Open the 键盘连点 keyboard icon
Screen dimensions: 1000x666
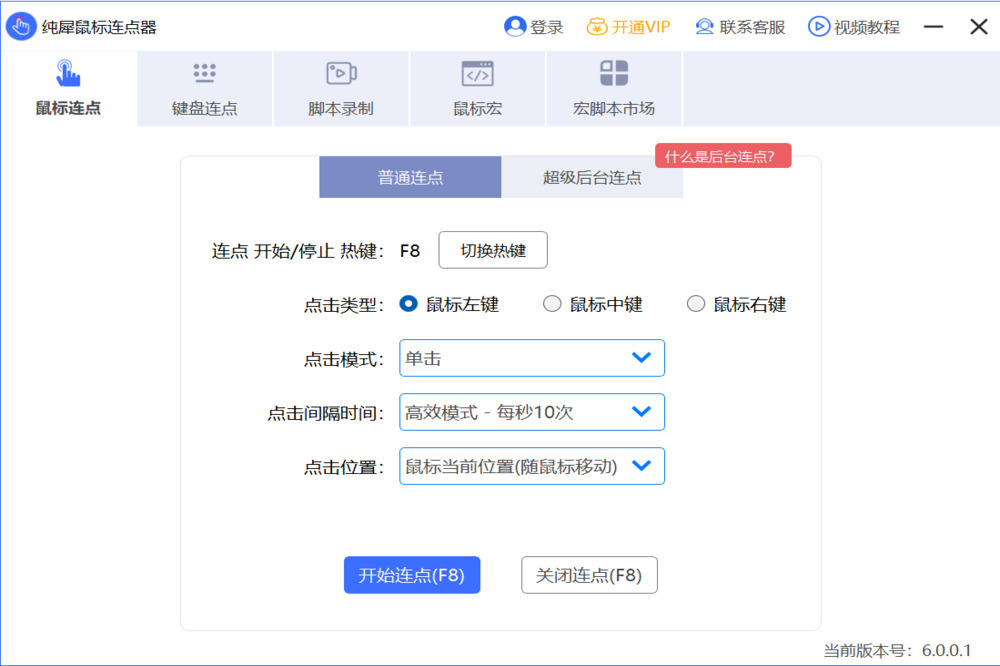[x=205, y=73]
